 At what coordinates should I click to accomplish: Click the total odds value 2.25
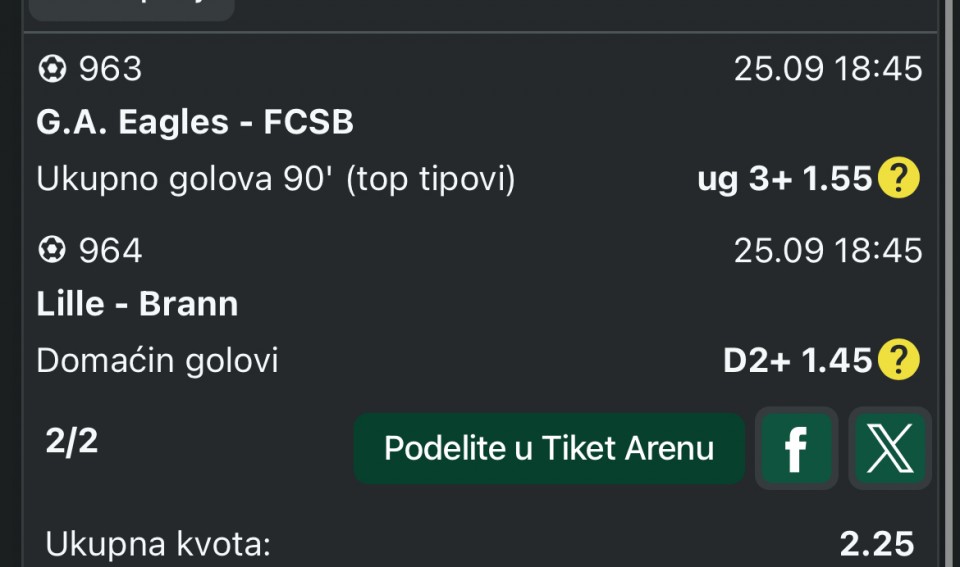tap(877, 544)
